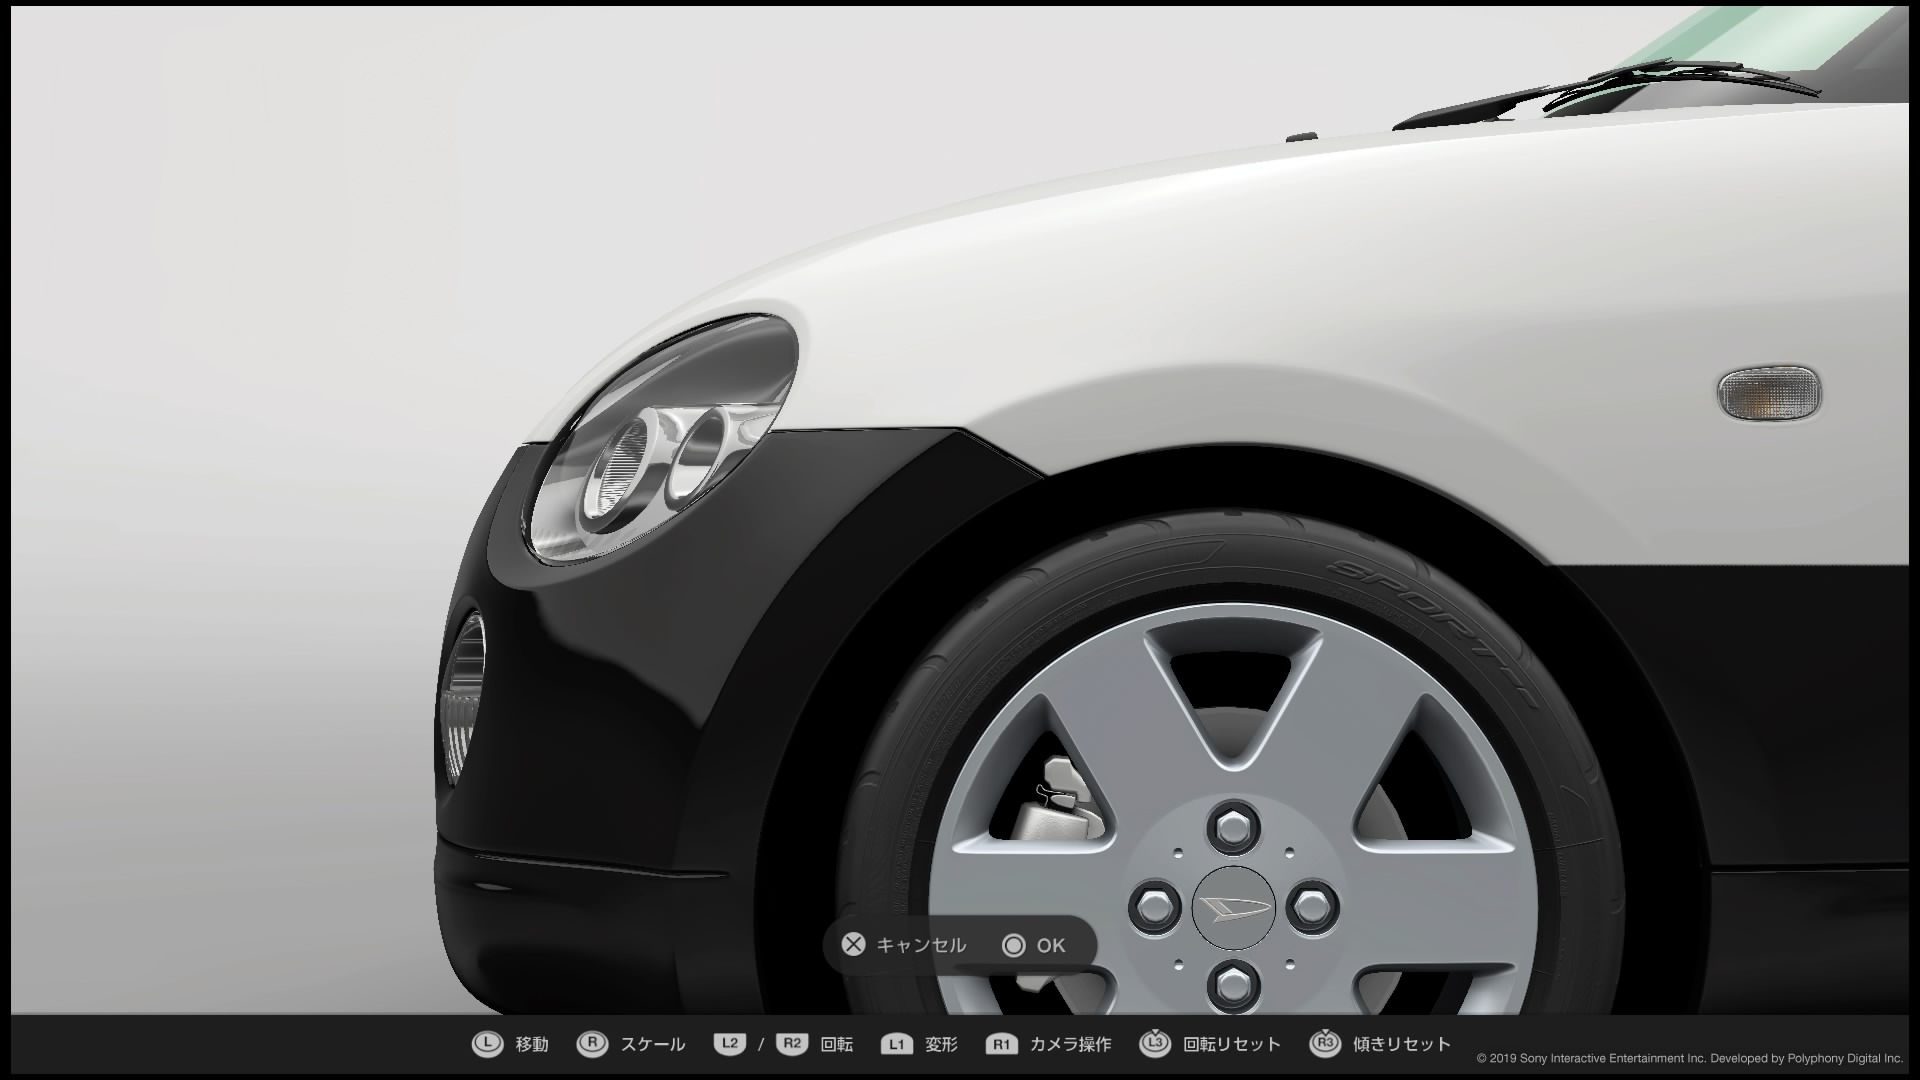Select the 回転 label
Image resolution: width=1920 pixels, height=1080 pixels.
836,1044
